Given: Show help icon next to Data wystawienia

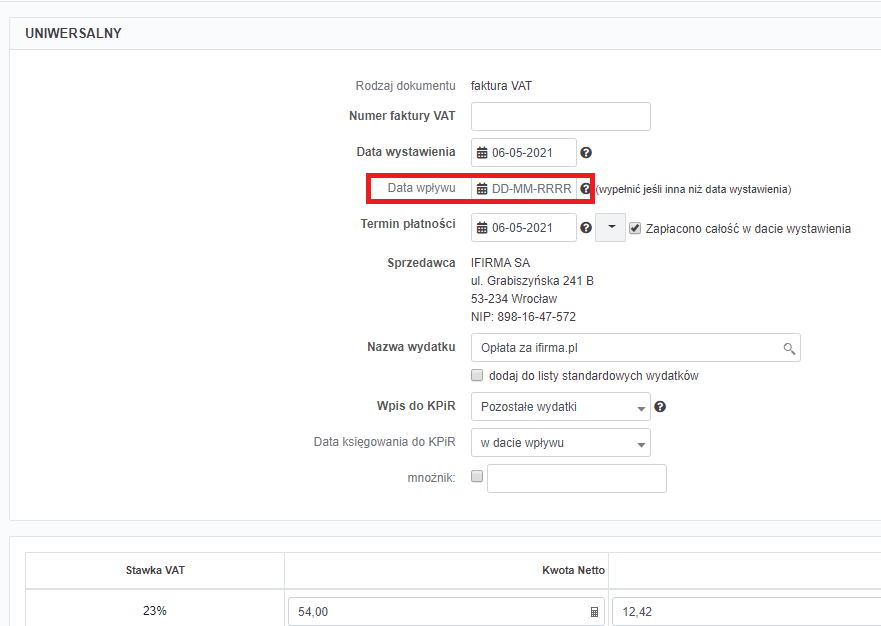Looking at the screenshot, I should [586, 153].
